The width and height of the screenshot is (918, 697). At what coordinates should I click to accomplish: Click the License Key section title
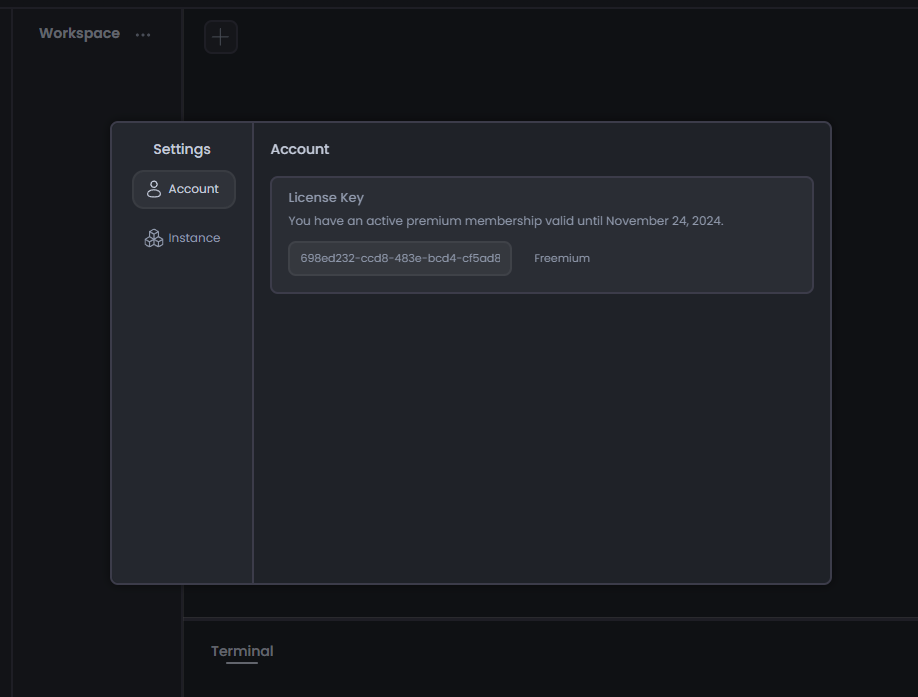pyautogui.click(x=326, y=198)
